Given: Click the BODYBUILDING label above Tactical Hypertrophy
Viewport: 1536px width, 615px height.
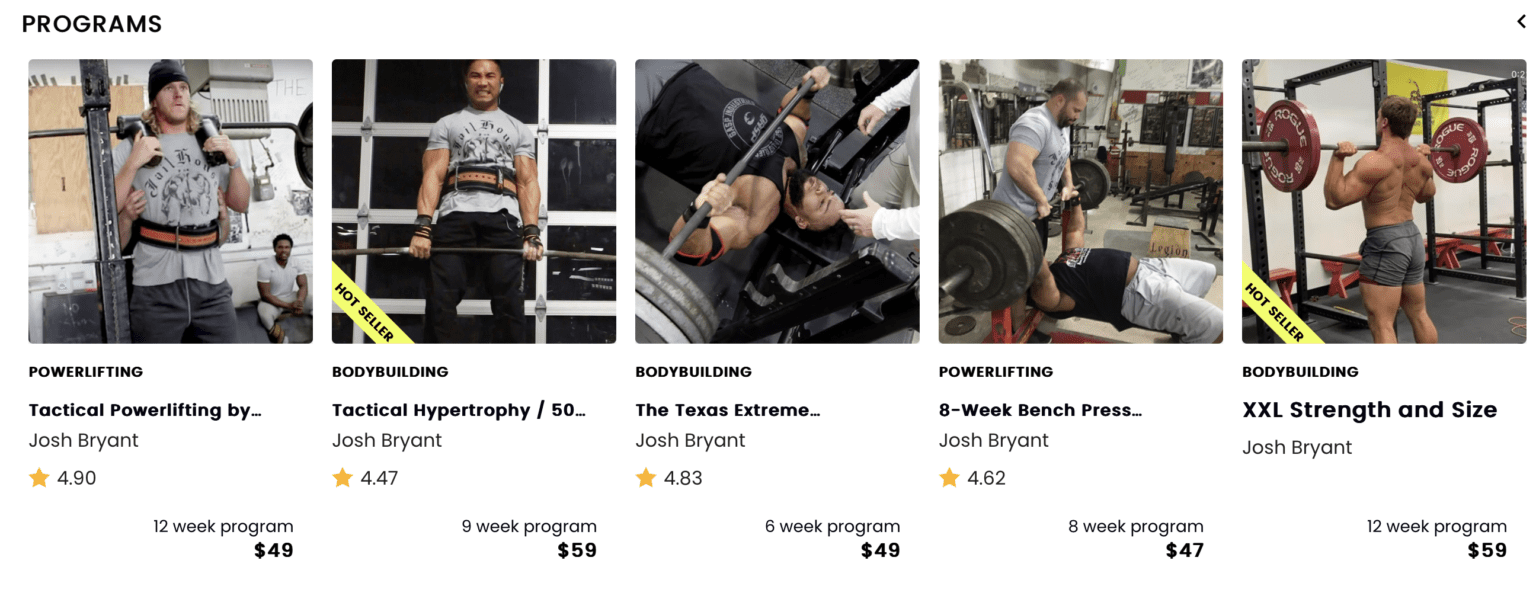Looking at the screenshot, I should (x=390, y=371).
